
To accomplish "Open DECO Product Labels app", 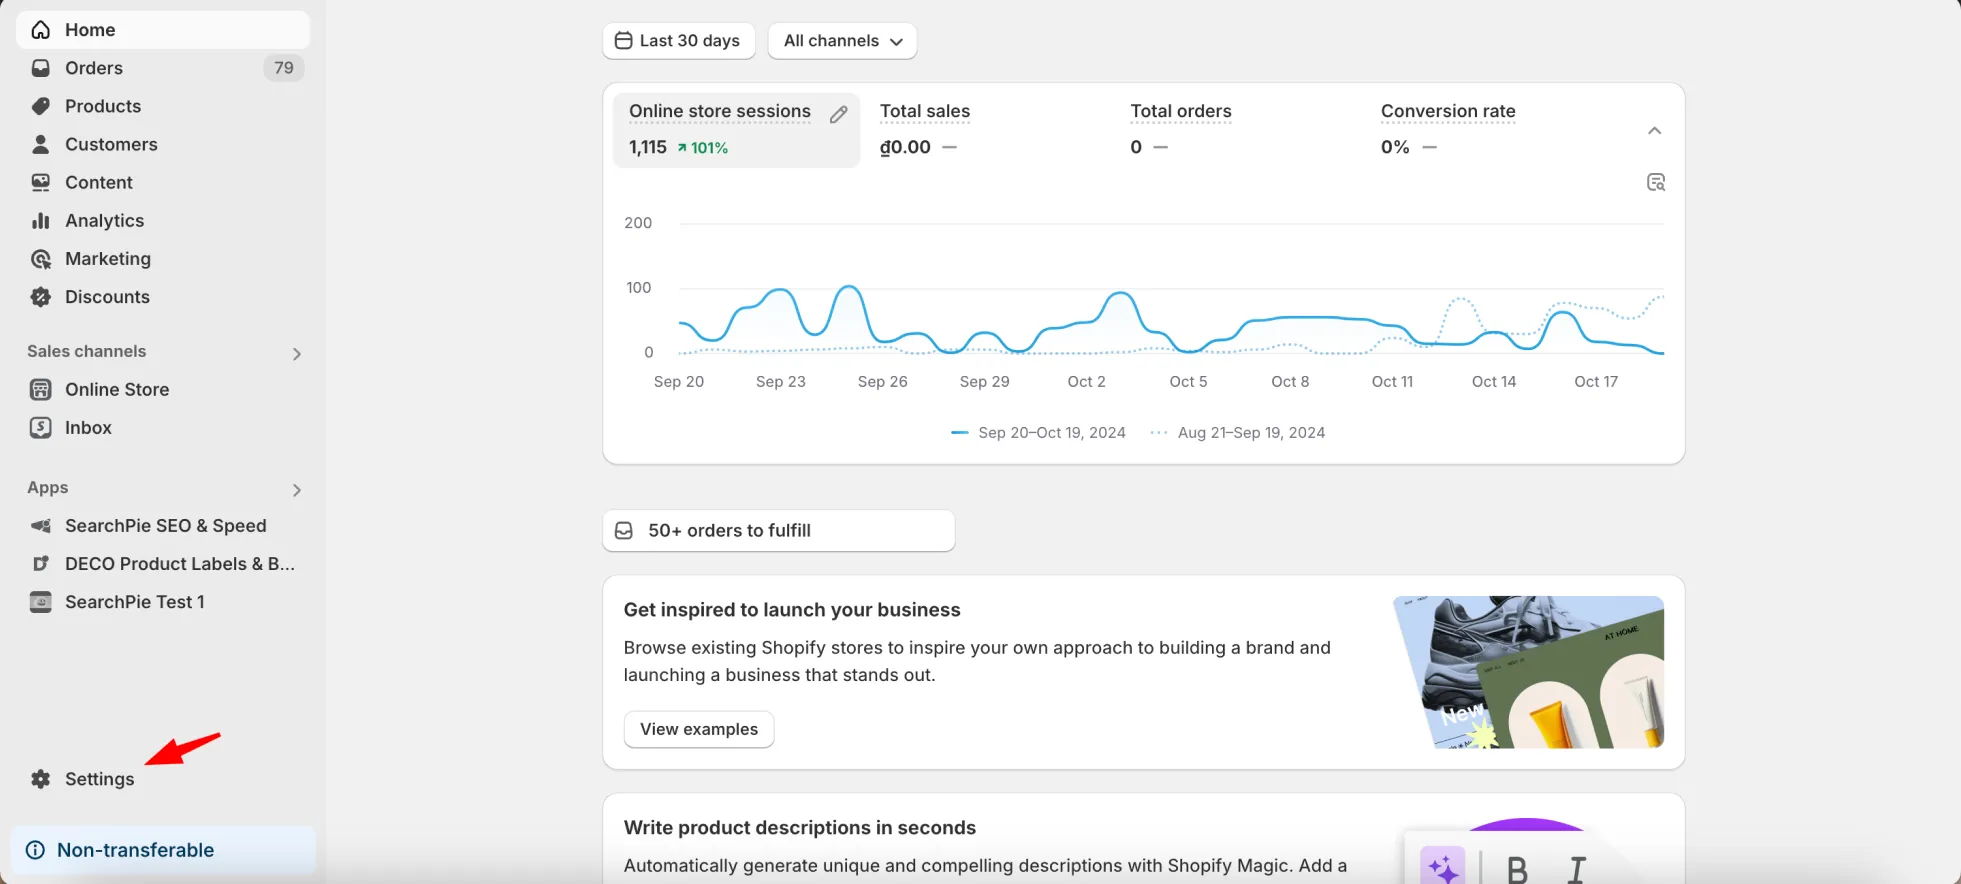I will coord(163,564).
